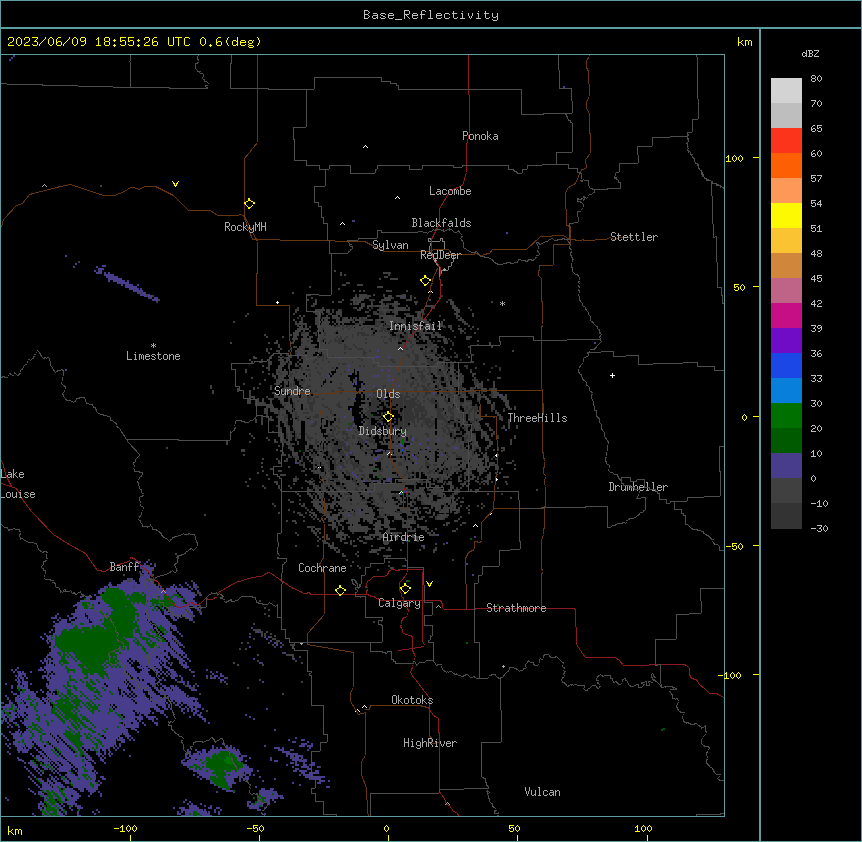Viewport: 862px width, 842px height.
Task: Click the 50 tick on the bottom axis
Action: 514,828
